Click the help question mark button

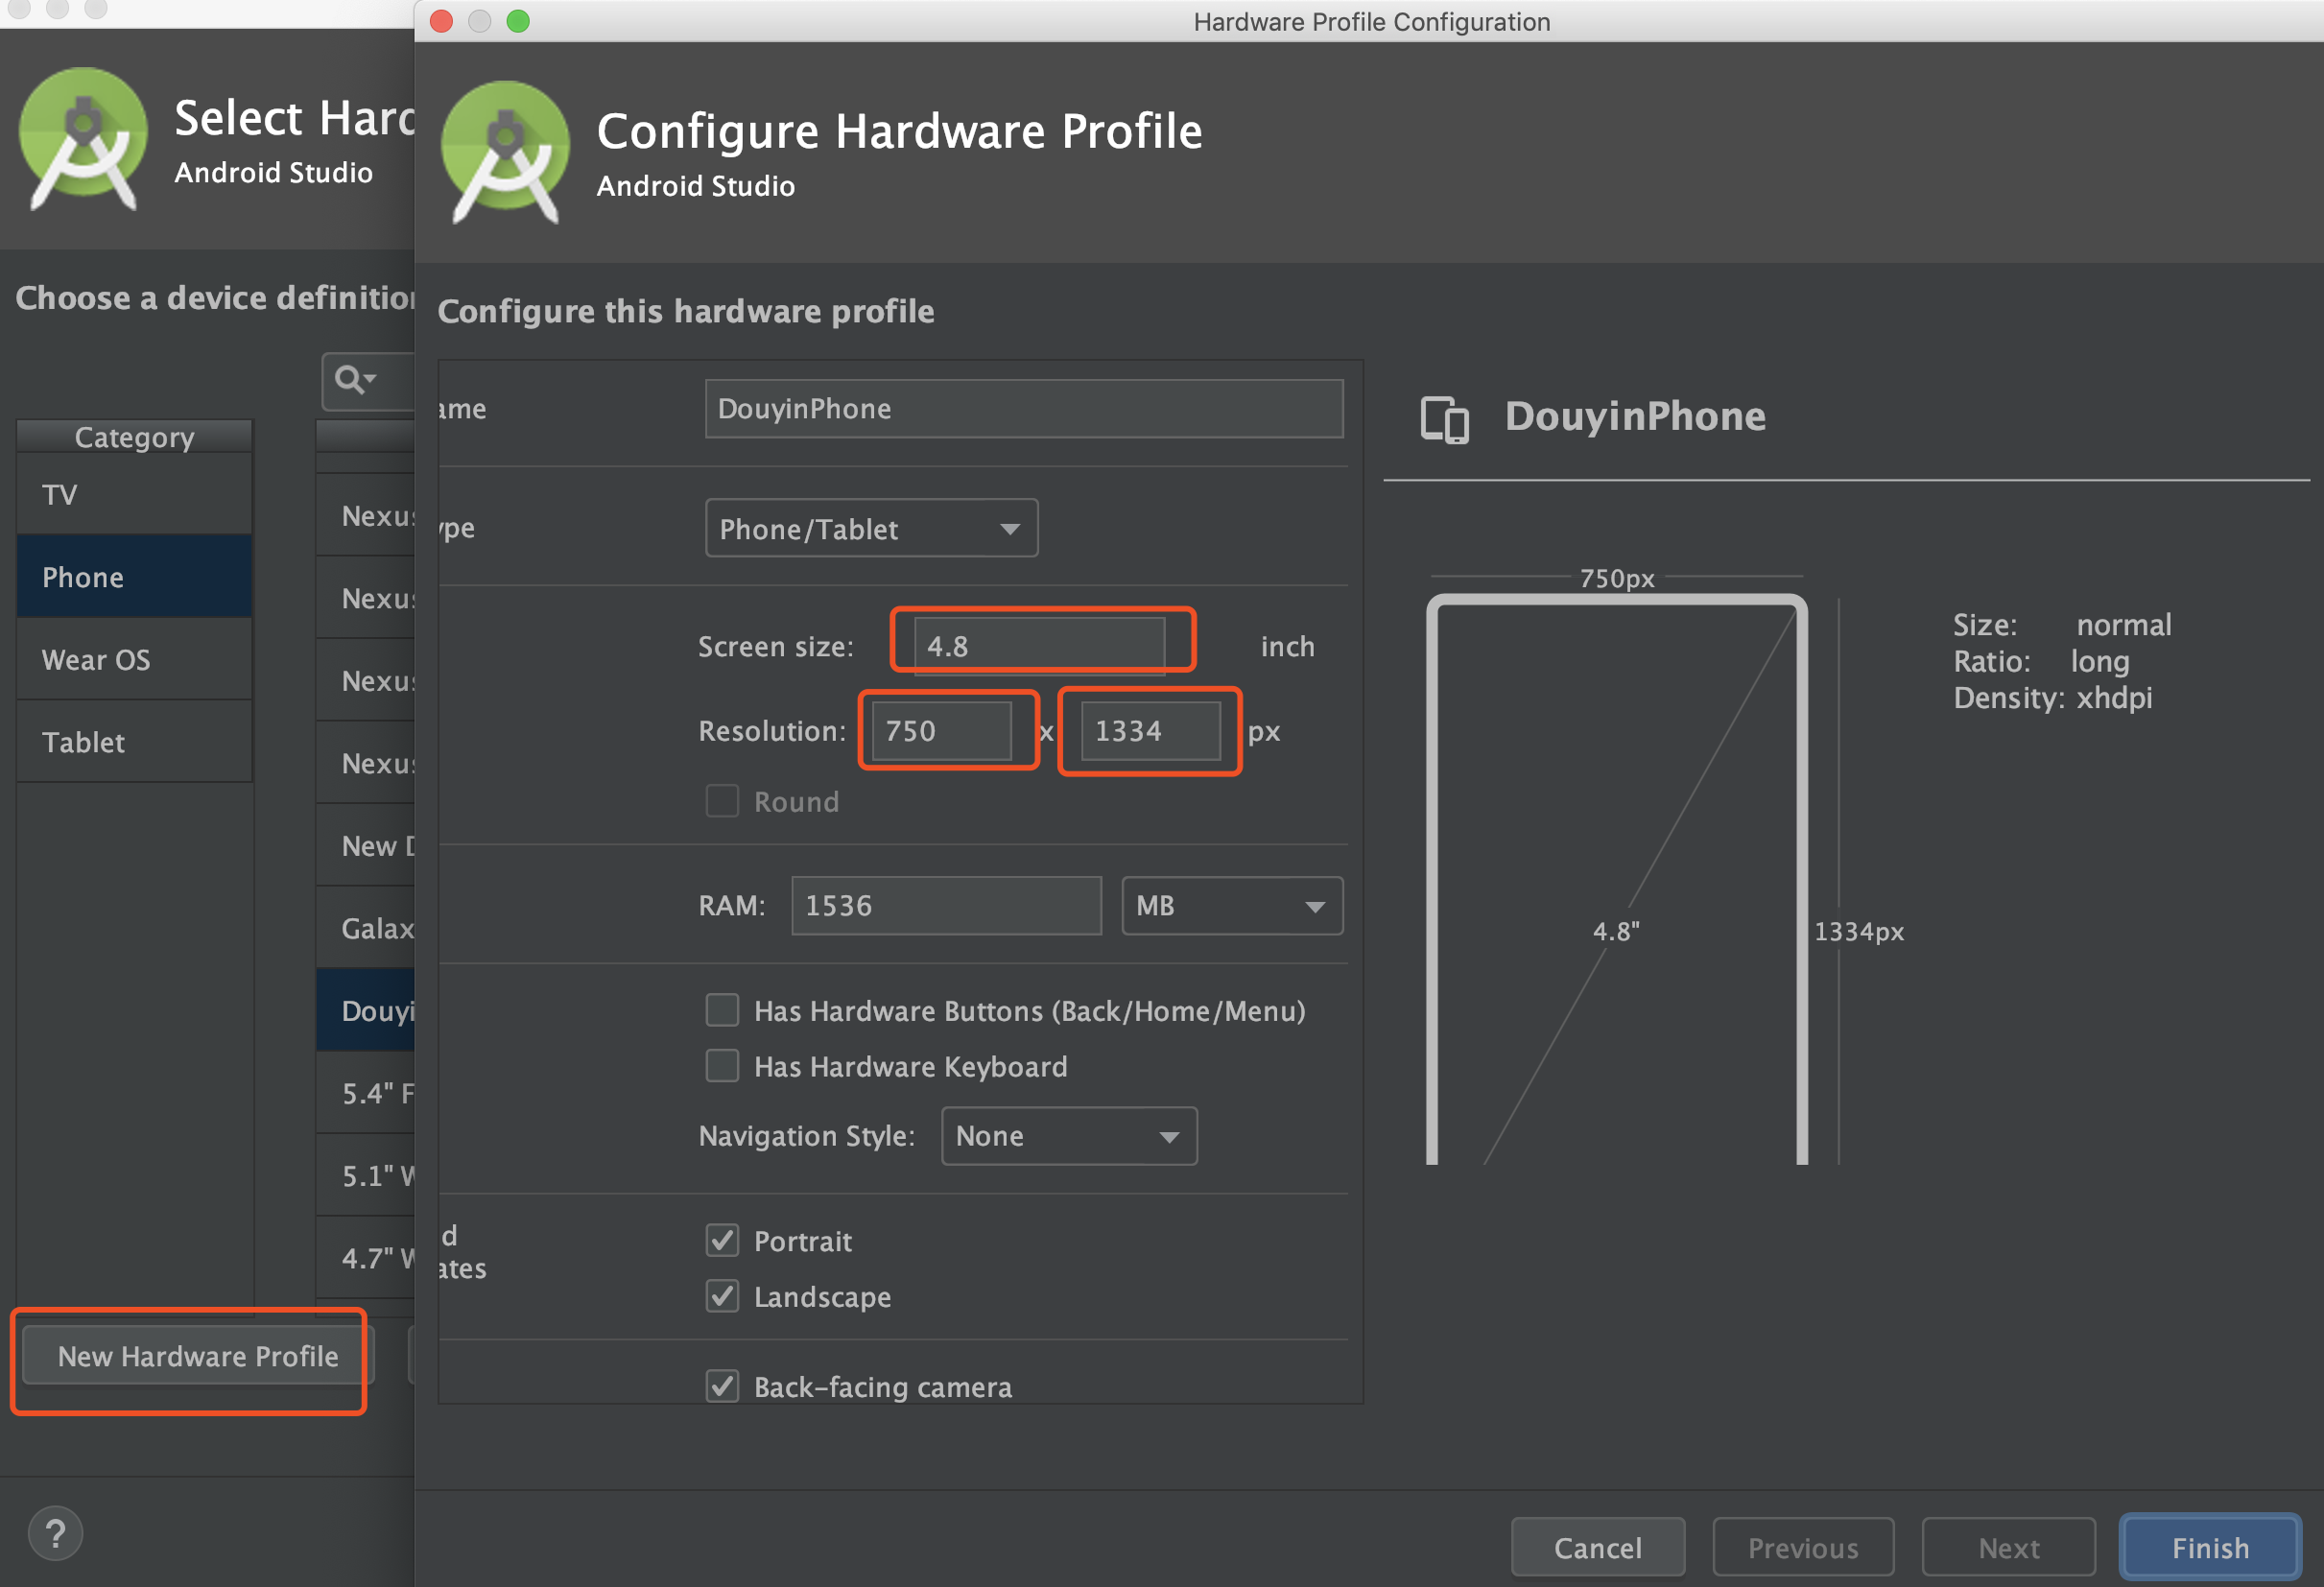[x=56, y=1532]
